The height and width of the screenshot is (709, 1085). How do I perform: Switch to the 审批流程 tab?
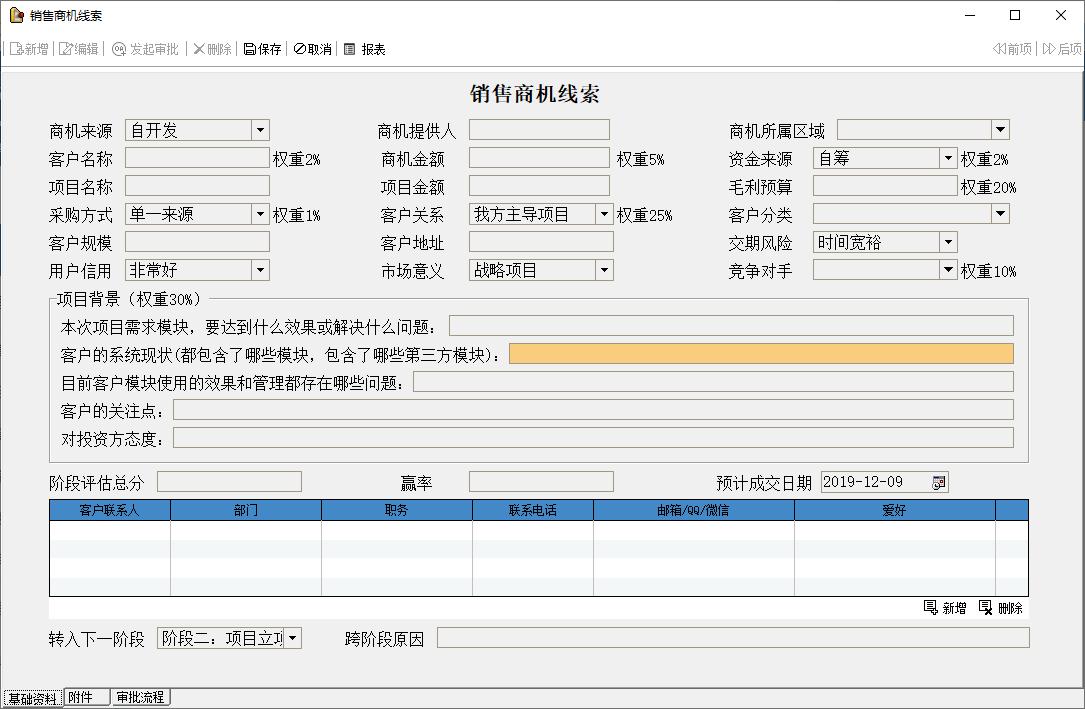[x=140, y=697]
